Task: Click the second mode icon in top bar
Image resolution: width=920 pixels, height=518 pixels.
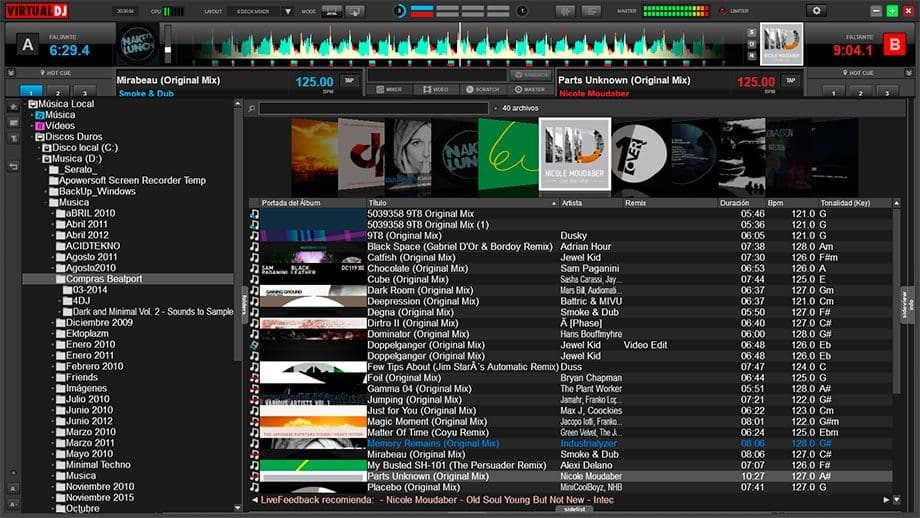Action: click(354, 11)
